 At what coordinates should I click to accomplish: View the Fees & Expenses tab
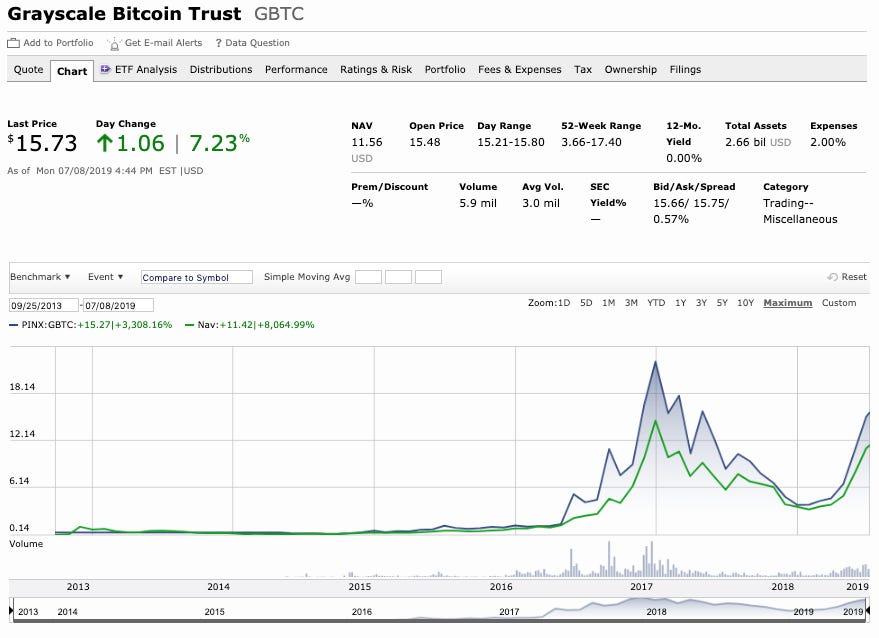pyautogui.click(x=520, y=70)
